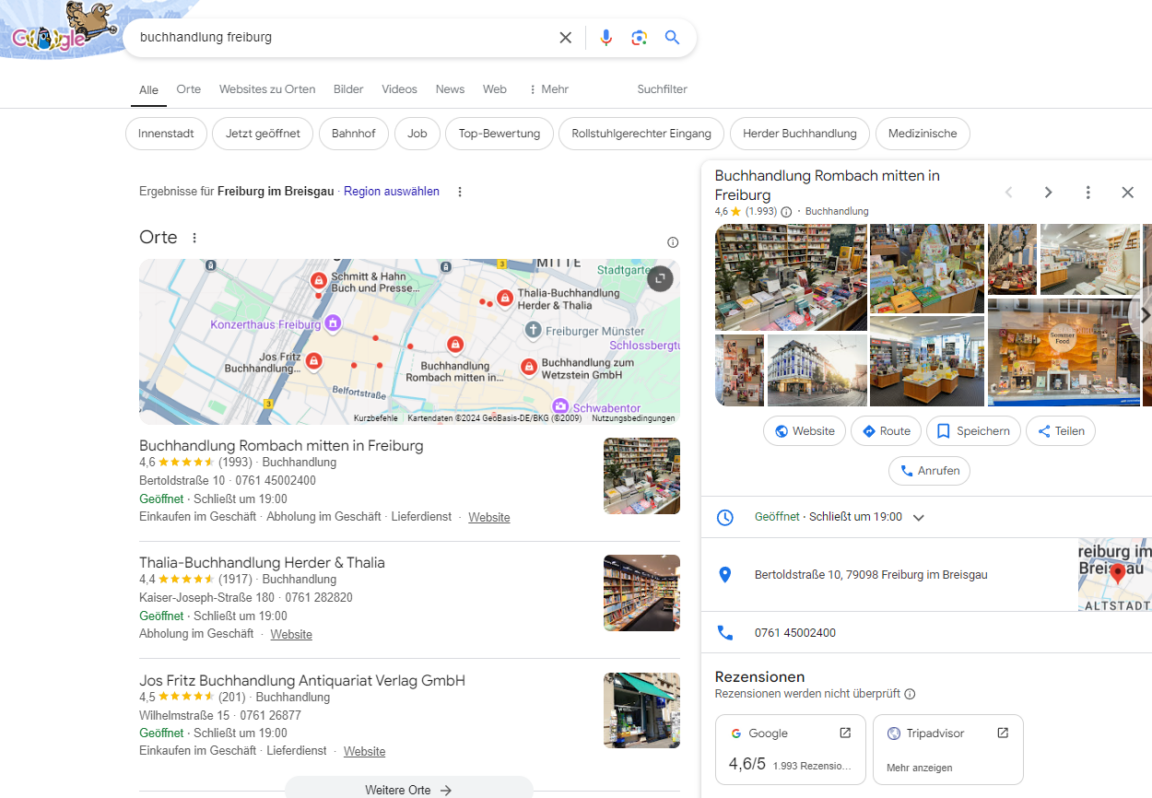
Task: Open the "Mehr" search categories menu
Action: click(x=548, y=89)
